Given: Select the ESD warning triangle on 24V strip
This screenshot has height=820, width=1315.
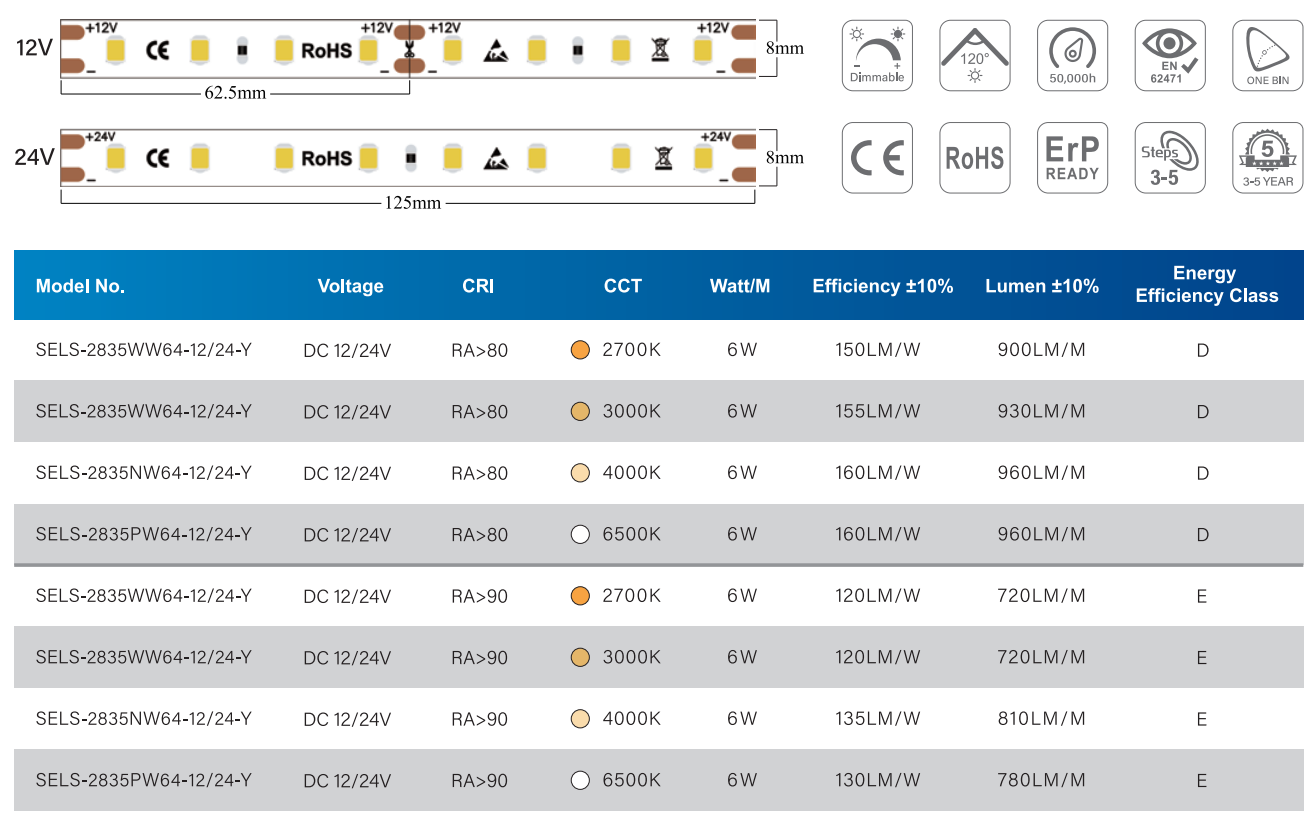Looking at the screenshot, I should tap(495, 158).
